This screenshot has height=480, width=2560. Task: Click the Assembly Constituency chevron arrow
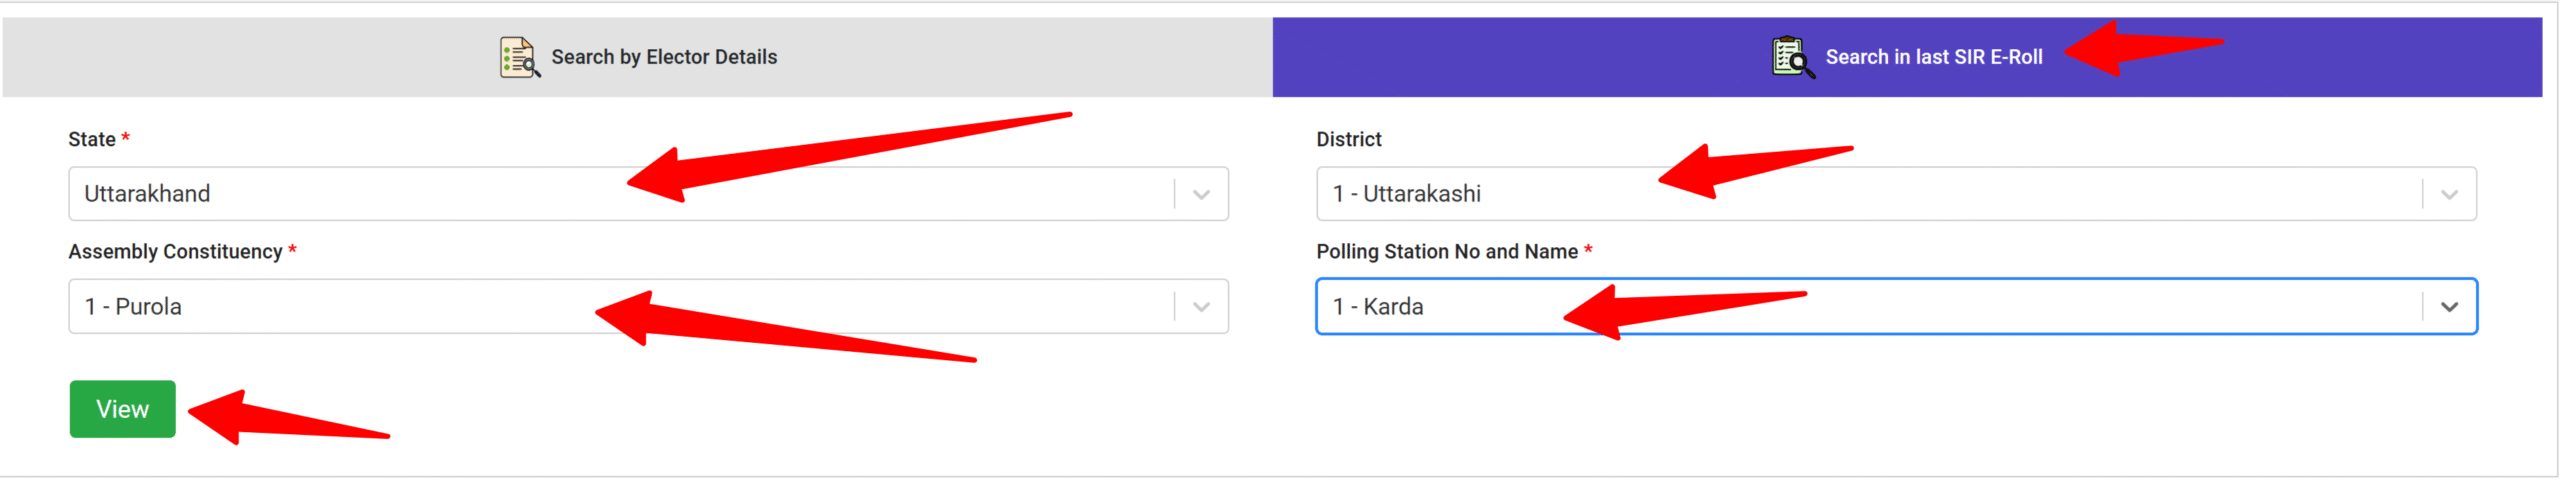tap(1201, 306)
